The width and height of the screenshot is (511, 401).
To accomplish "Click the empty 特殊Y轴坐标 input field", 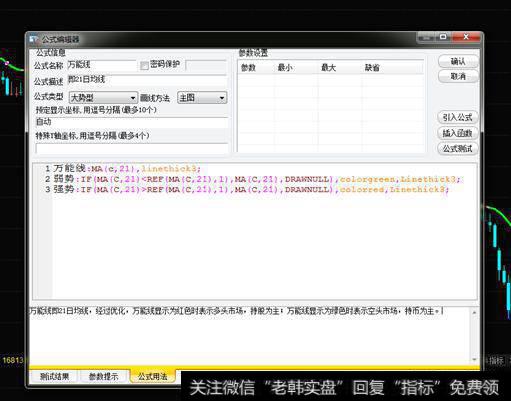I will click(132, 148).
